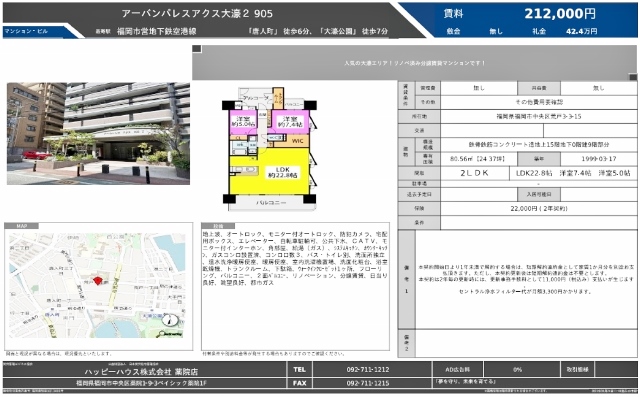Click the ハッピーハウス株式会社 薬院店 company name
This screenshot has width=640, height=397.
coord(141,371)
